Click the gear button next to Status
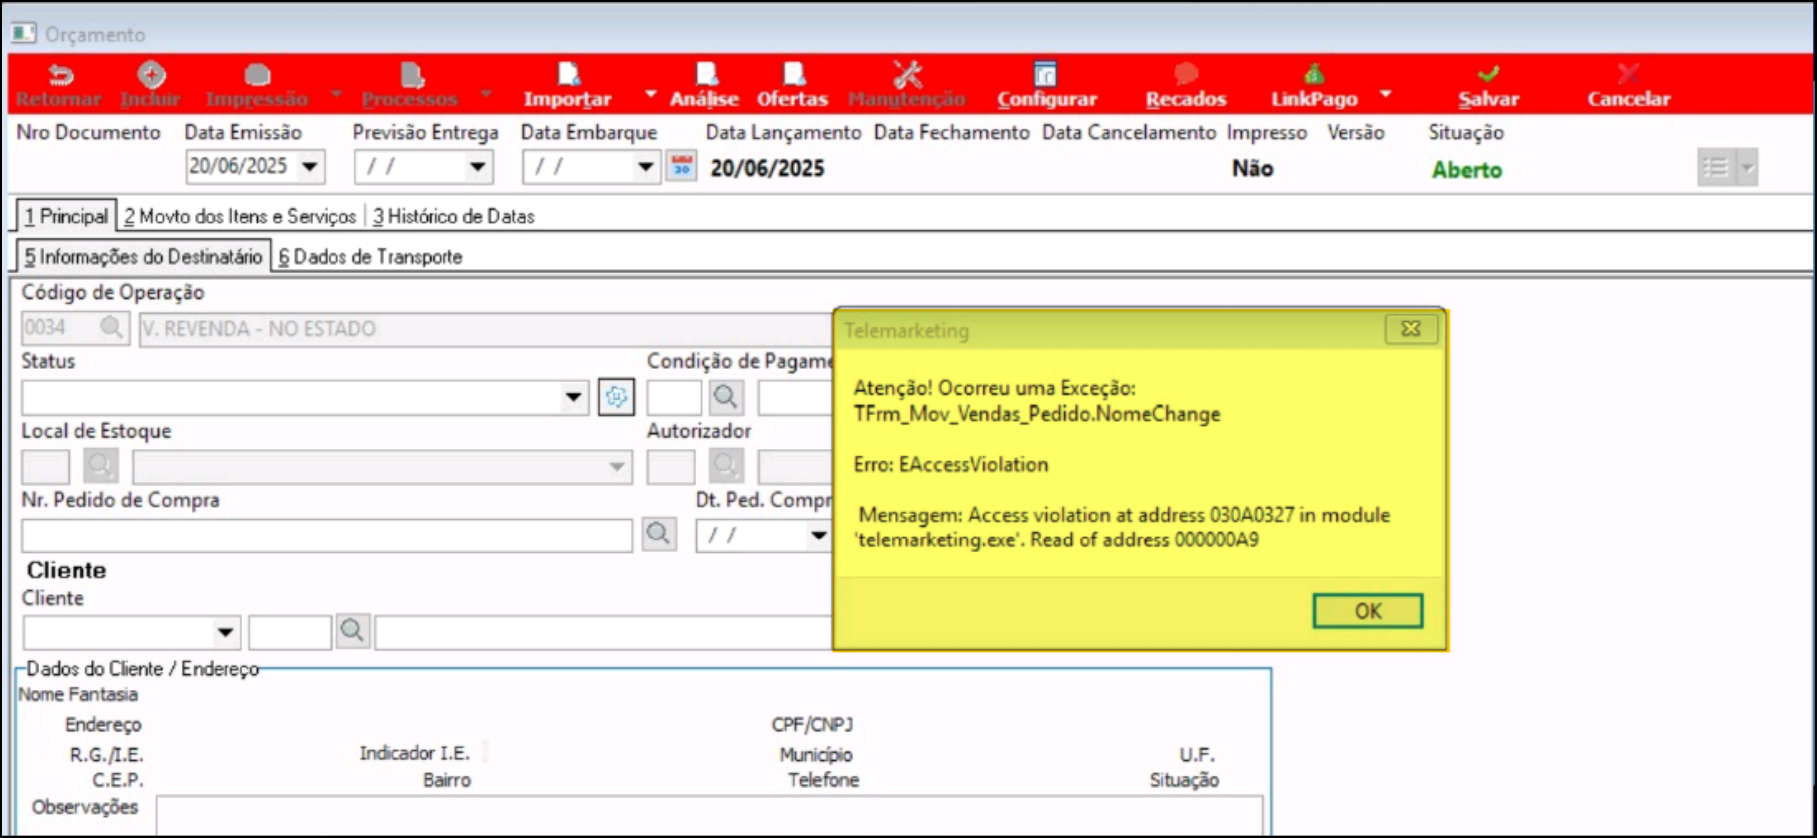 point(616,397)
